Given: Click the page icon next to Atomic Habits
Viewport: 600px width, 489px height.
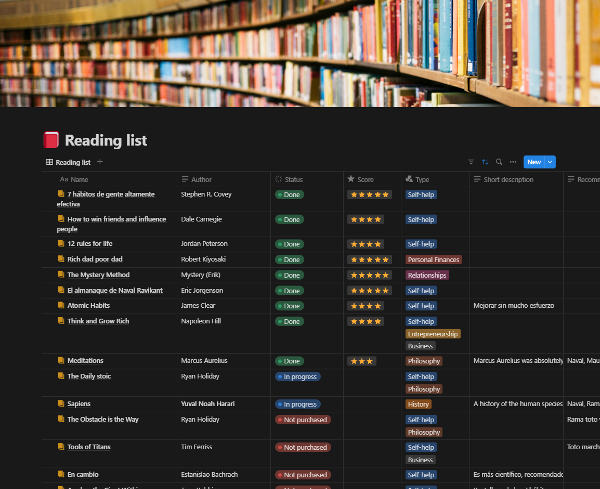Looking at the screenshot, I should coord(61,306).
